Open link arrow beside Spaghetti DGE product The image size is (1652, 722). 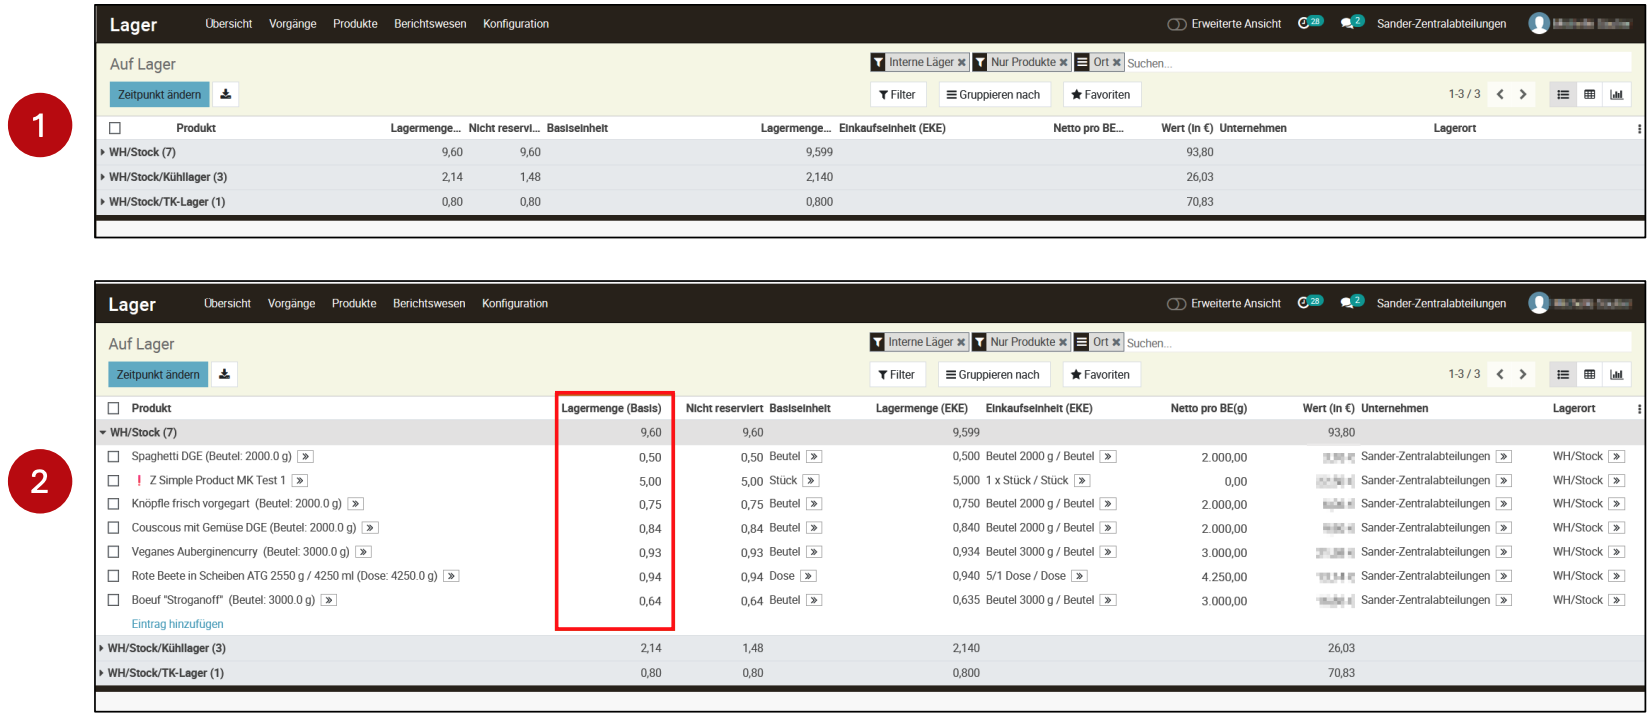click(x=306, y=457)
